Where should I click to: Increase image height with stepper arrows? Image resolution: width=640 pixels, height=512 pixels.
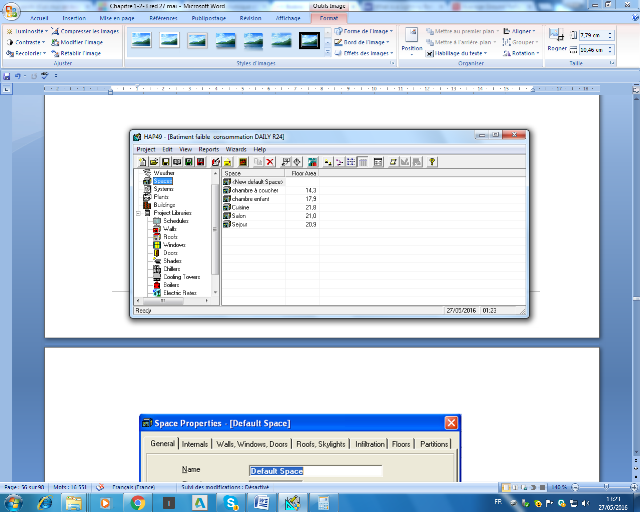[610, 33]
